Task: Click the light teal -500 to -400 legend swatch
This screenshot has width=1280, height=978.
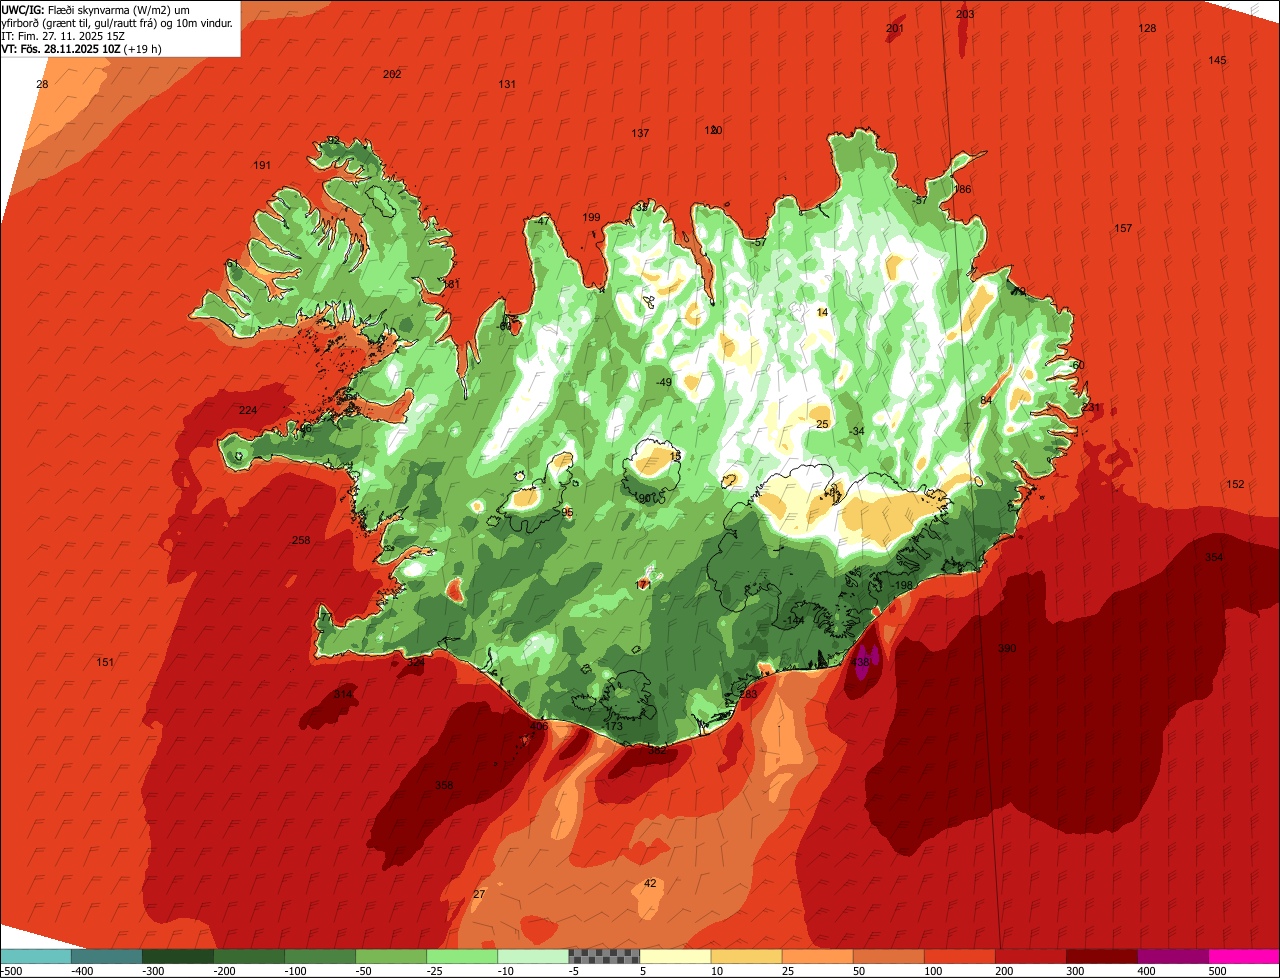Action: pyautogui.click(x=35, y=956)
